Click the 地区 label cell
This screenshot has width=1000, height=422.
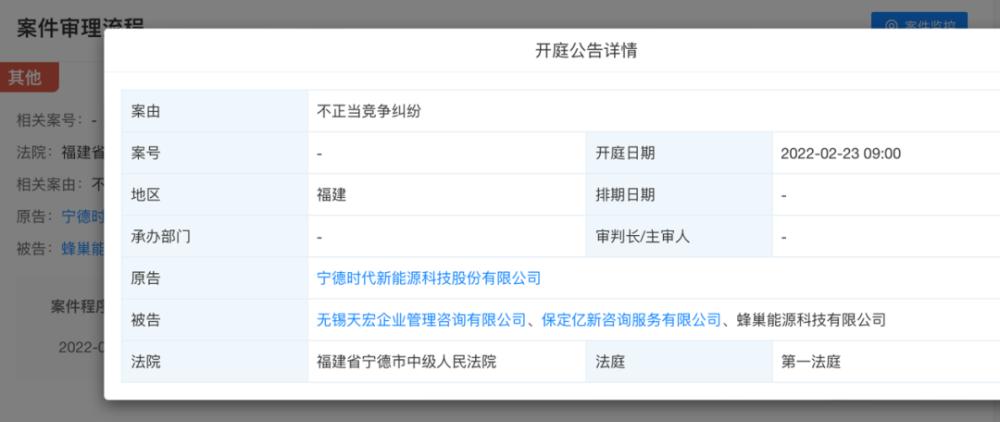tap(215, 194)
